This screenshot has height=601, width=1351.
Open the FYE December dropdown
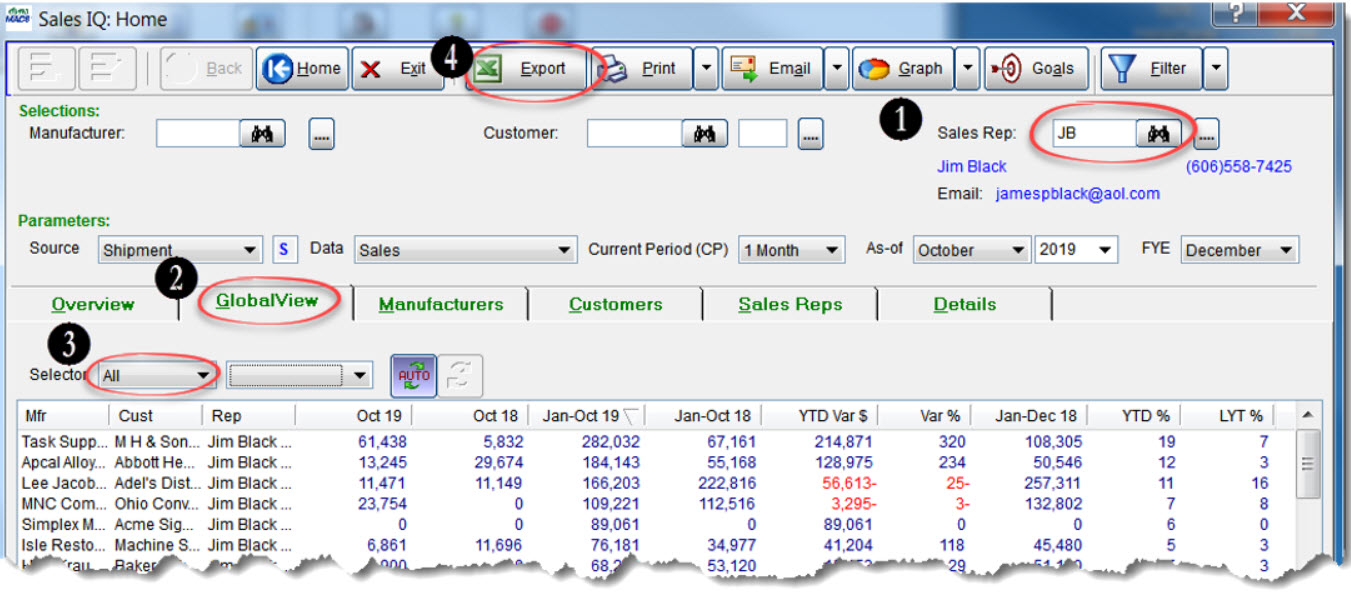pyautogui.click(x=1240, y=250)
